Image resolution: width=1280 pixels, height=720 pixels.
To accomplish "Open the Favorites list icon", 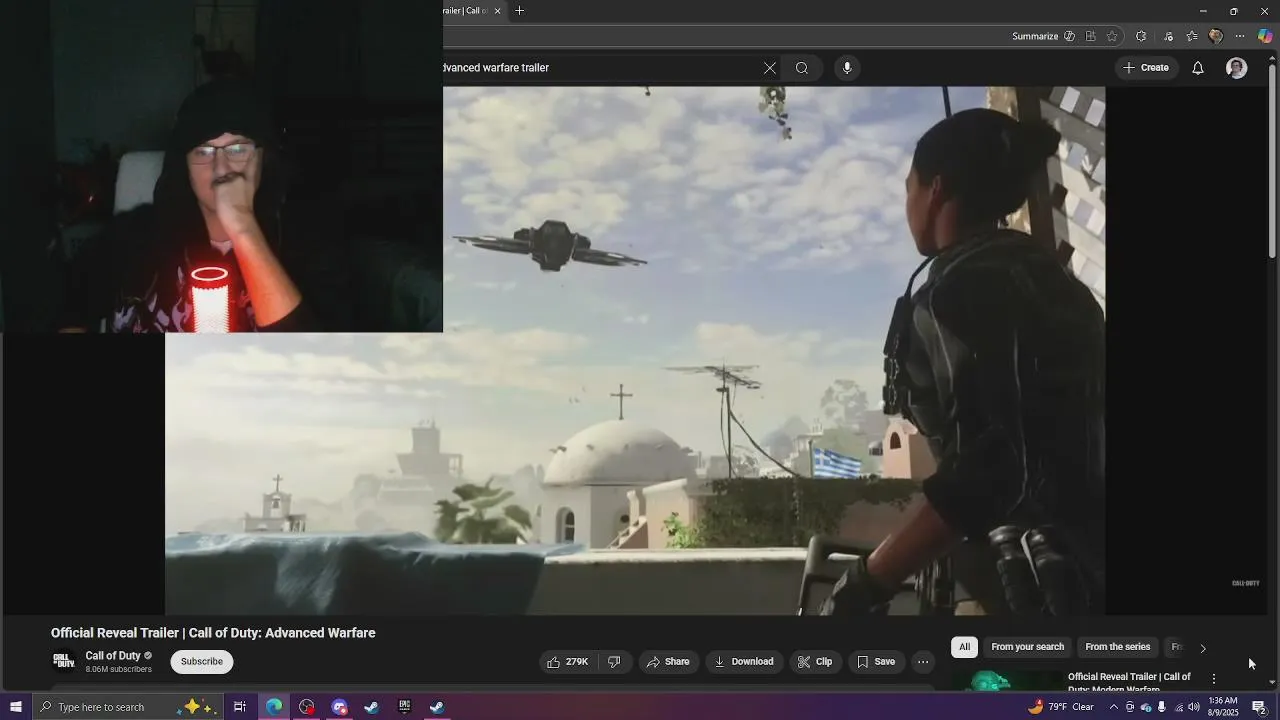I will (1192, 36).
